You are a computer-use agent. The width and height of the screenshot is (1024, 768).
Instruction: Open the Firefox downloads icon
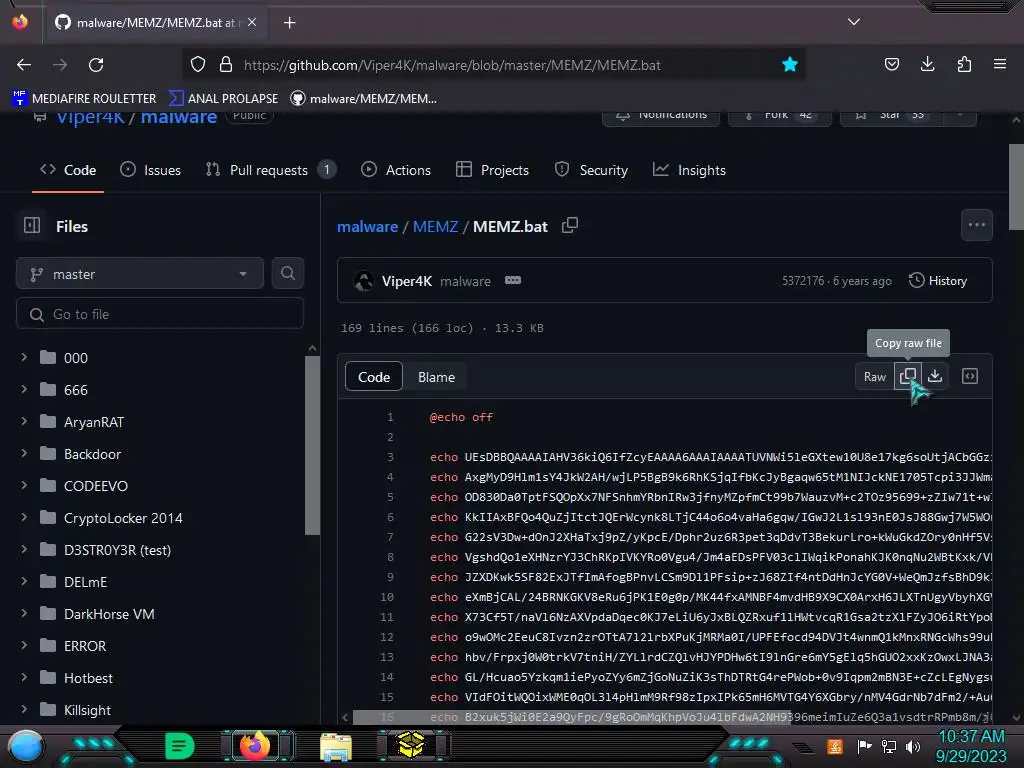pos(927,64)
